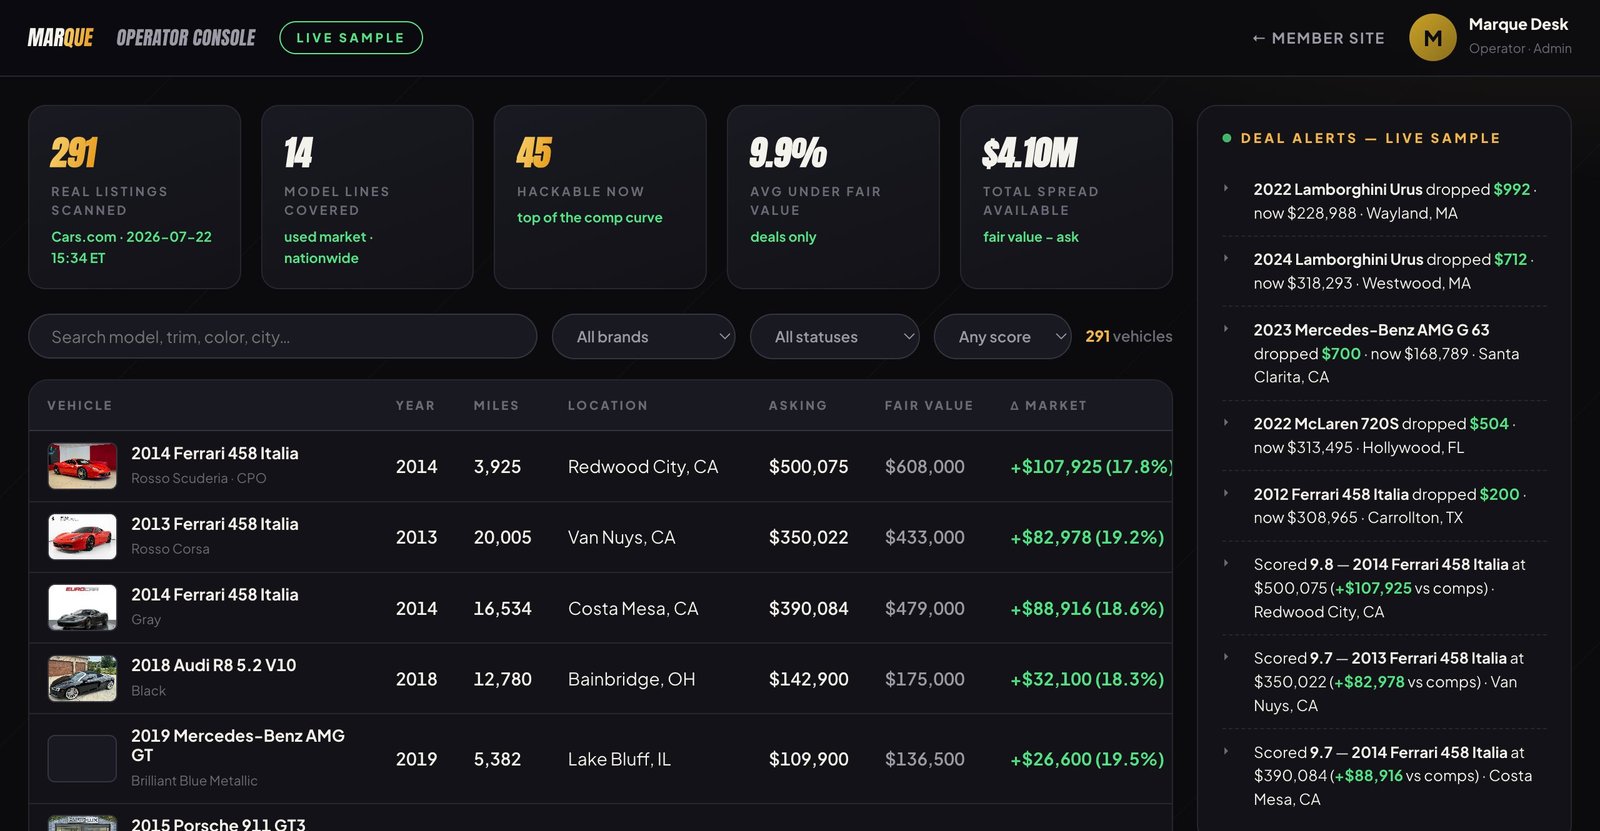Open the Marque Desk avatar menu

tap(1432, 38)
